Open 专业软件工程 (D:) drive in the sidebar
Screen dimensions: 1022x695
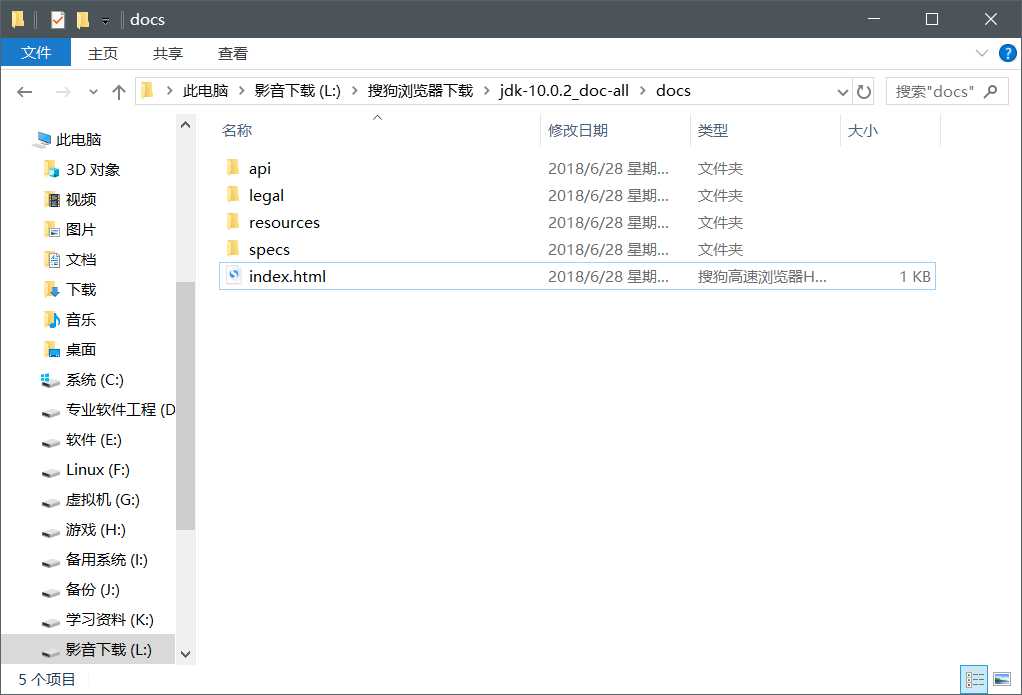click(121, 409)
